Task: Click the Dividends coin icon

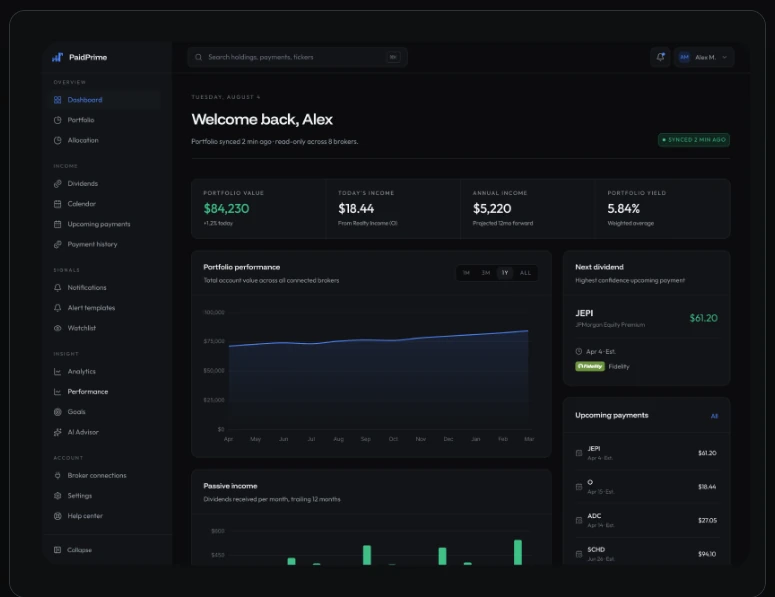Action: [x=57, y=183]
